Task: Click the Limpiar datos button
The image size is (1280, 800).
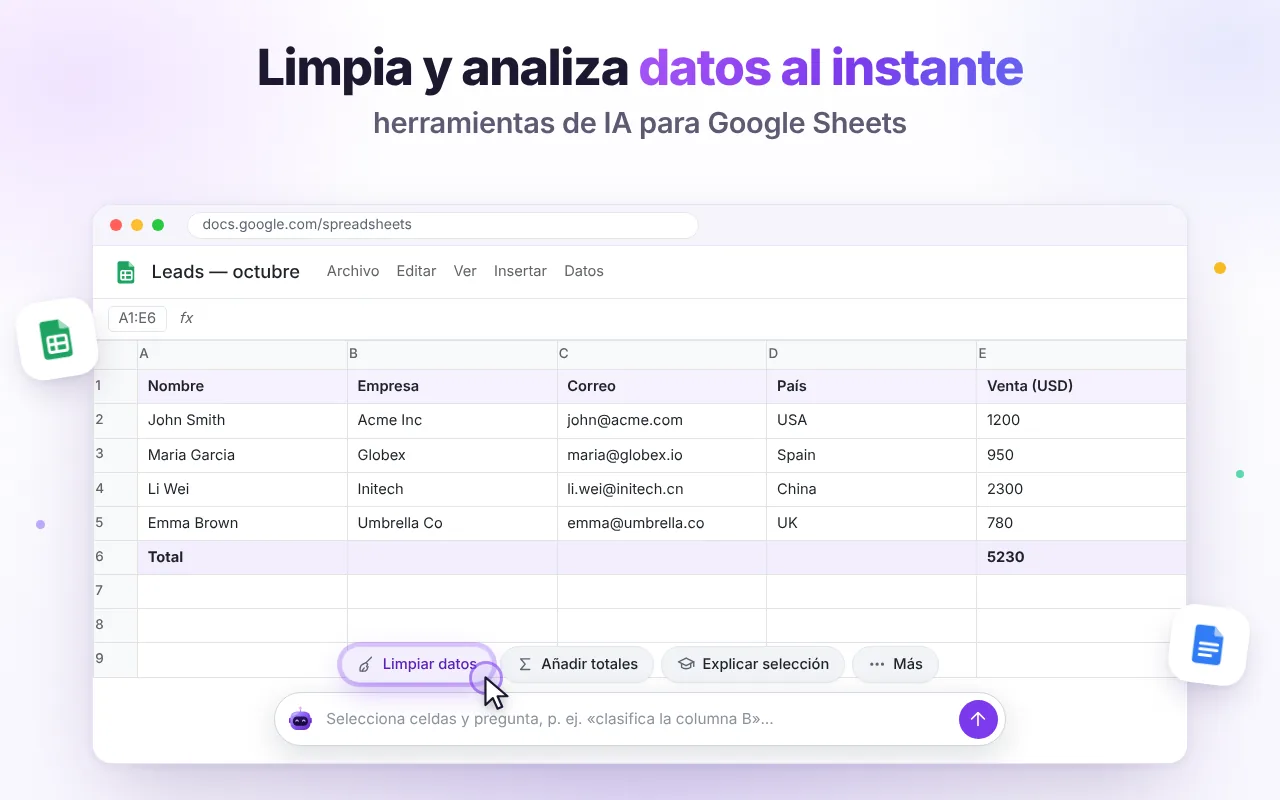Action: click(417, 664)
